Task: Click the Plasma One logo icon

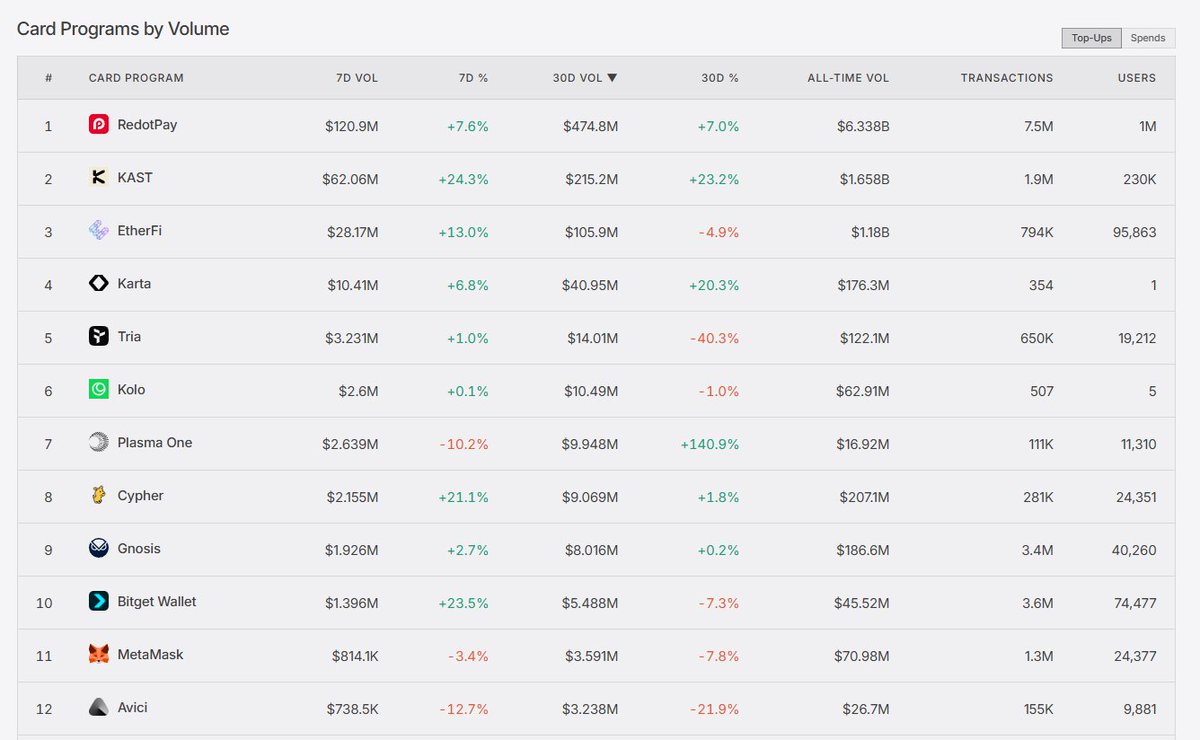Action: click(98, 443)
